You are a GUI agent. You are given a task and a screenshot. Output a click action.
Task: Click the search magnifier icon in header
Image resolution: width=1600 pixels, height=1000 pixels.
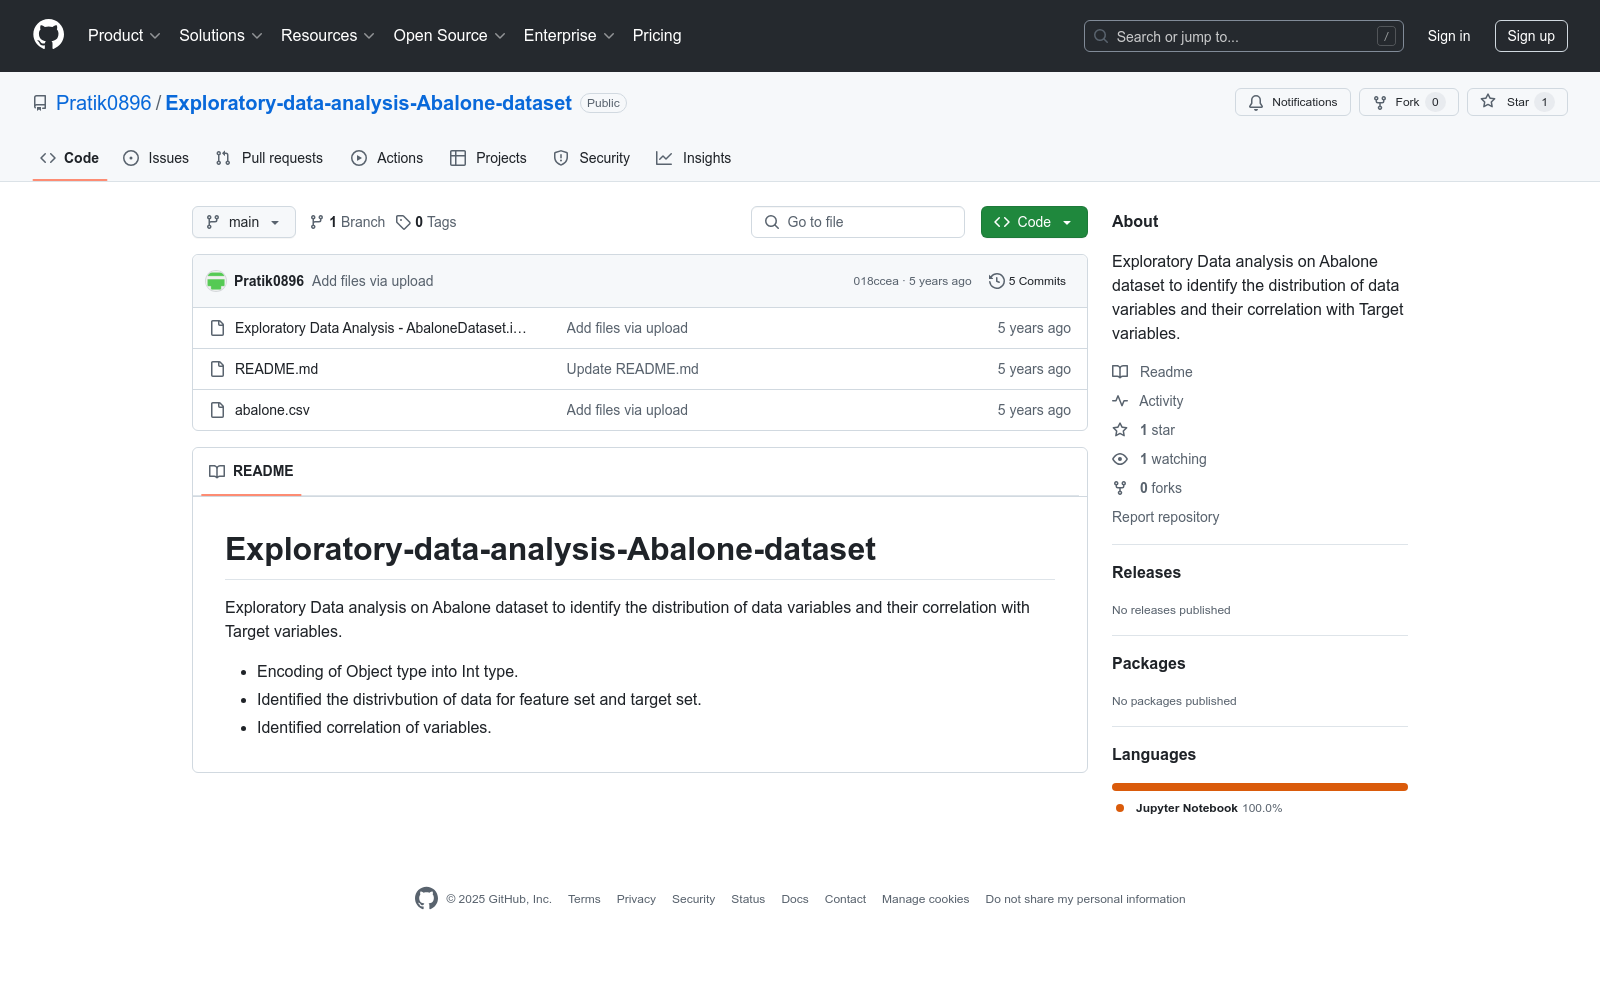pyautogui.click(x=1101, y=36)
